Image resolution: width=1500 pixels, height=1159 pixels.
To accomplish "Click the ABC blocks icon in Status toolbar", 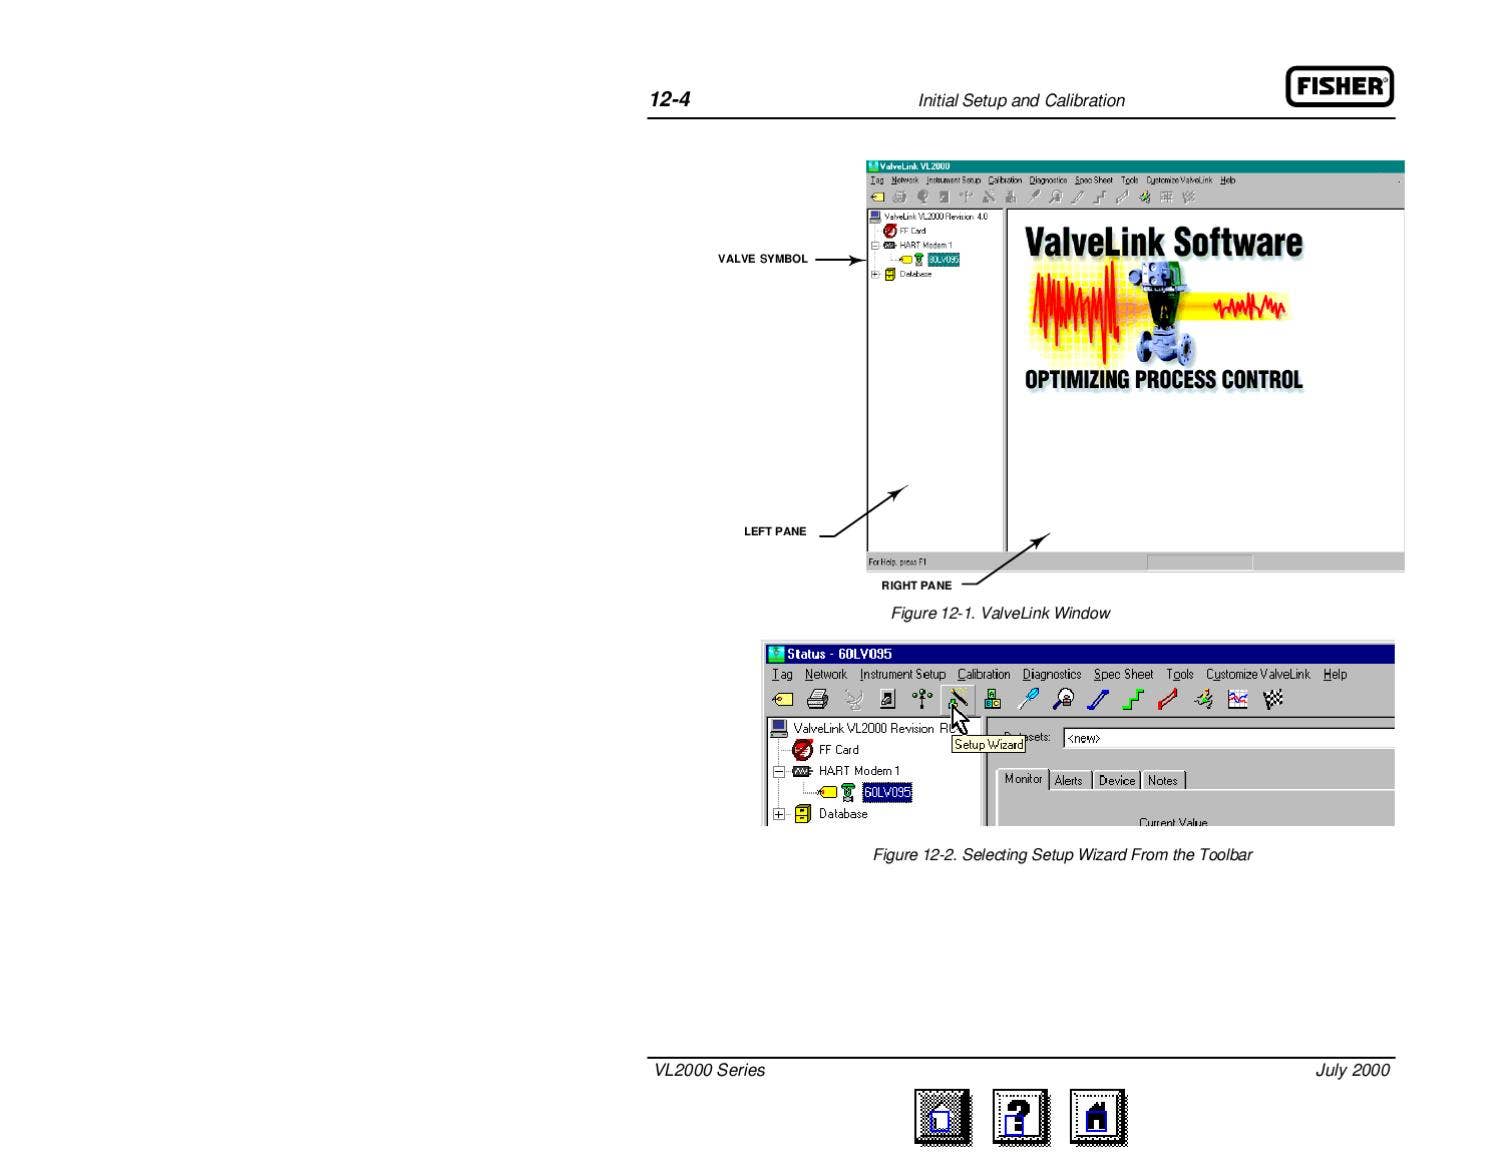I will tap(992, 700).
